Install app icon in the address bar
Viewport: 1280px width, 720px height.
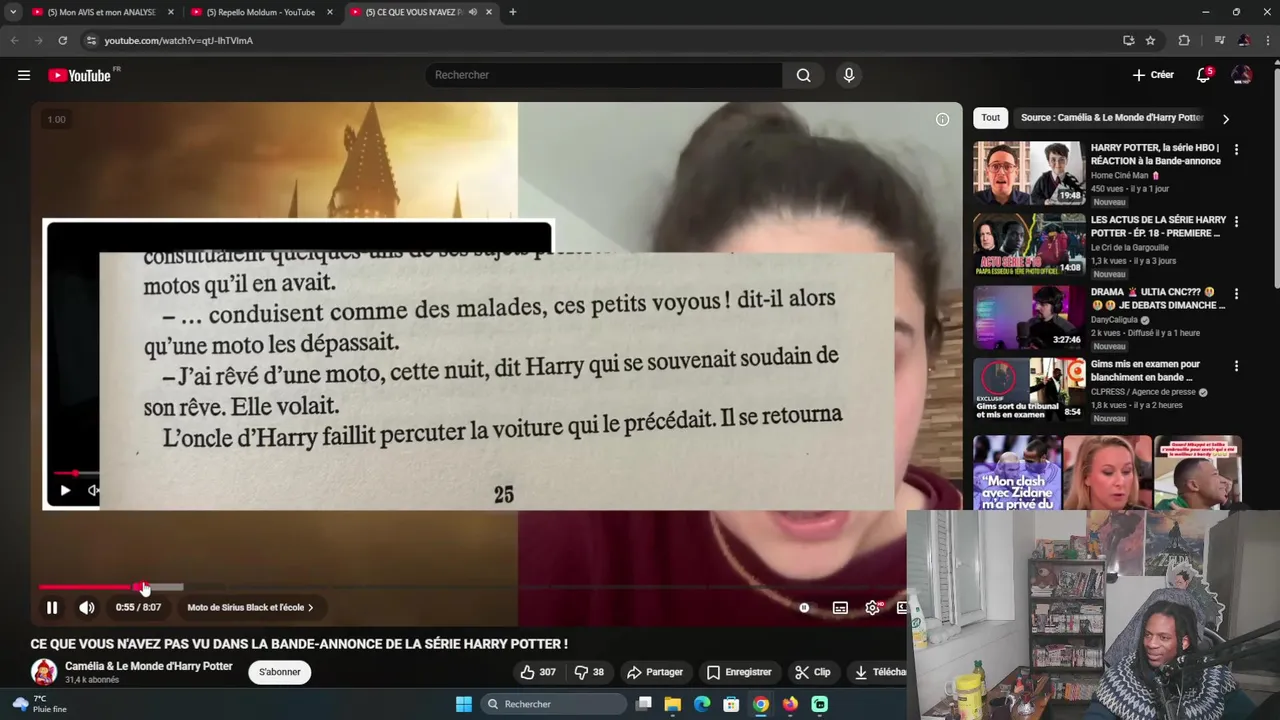click(x=1128, y=40)
